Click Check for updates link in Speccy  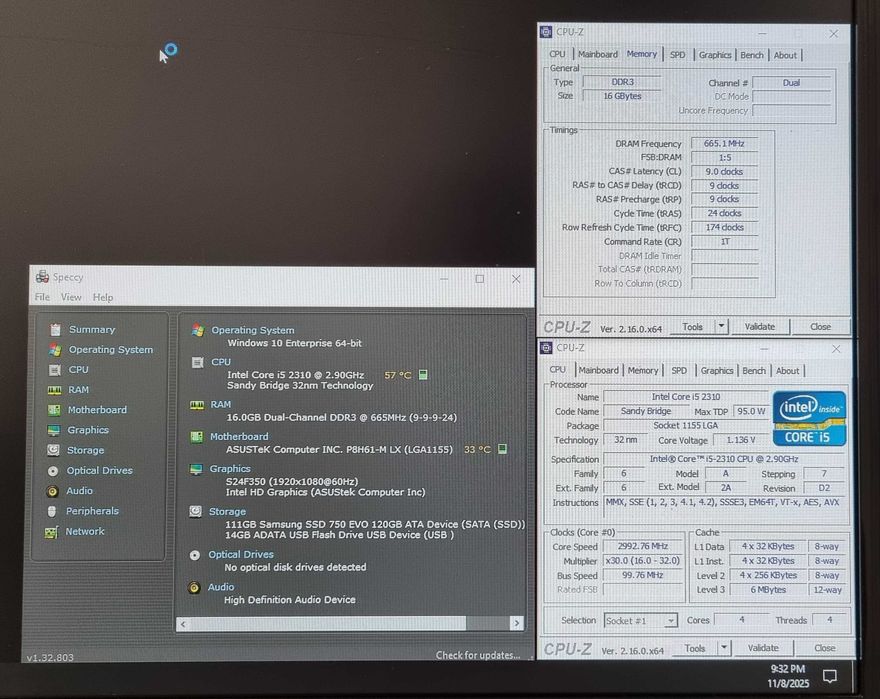point(478,655)
